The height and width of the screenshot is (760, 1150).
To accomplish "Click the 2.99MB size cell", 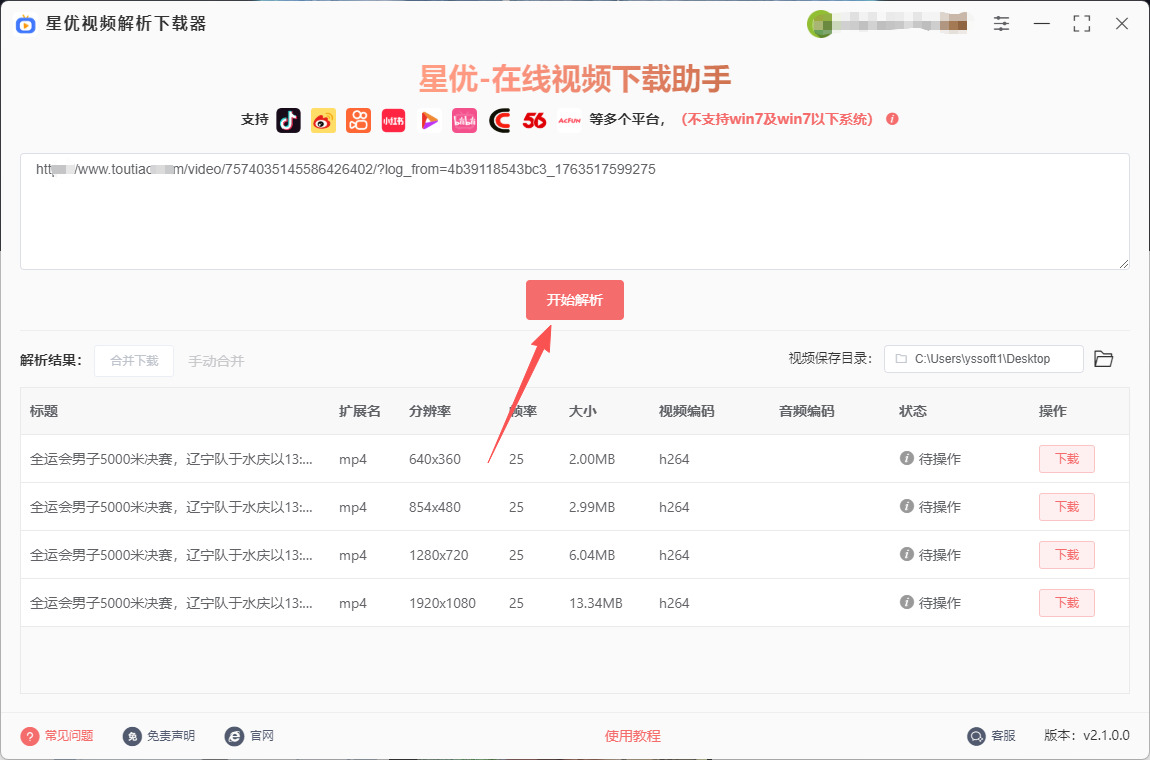I will (592, 507).
